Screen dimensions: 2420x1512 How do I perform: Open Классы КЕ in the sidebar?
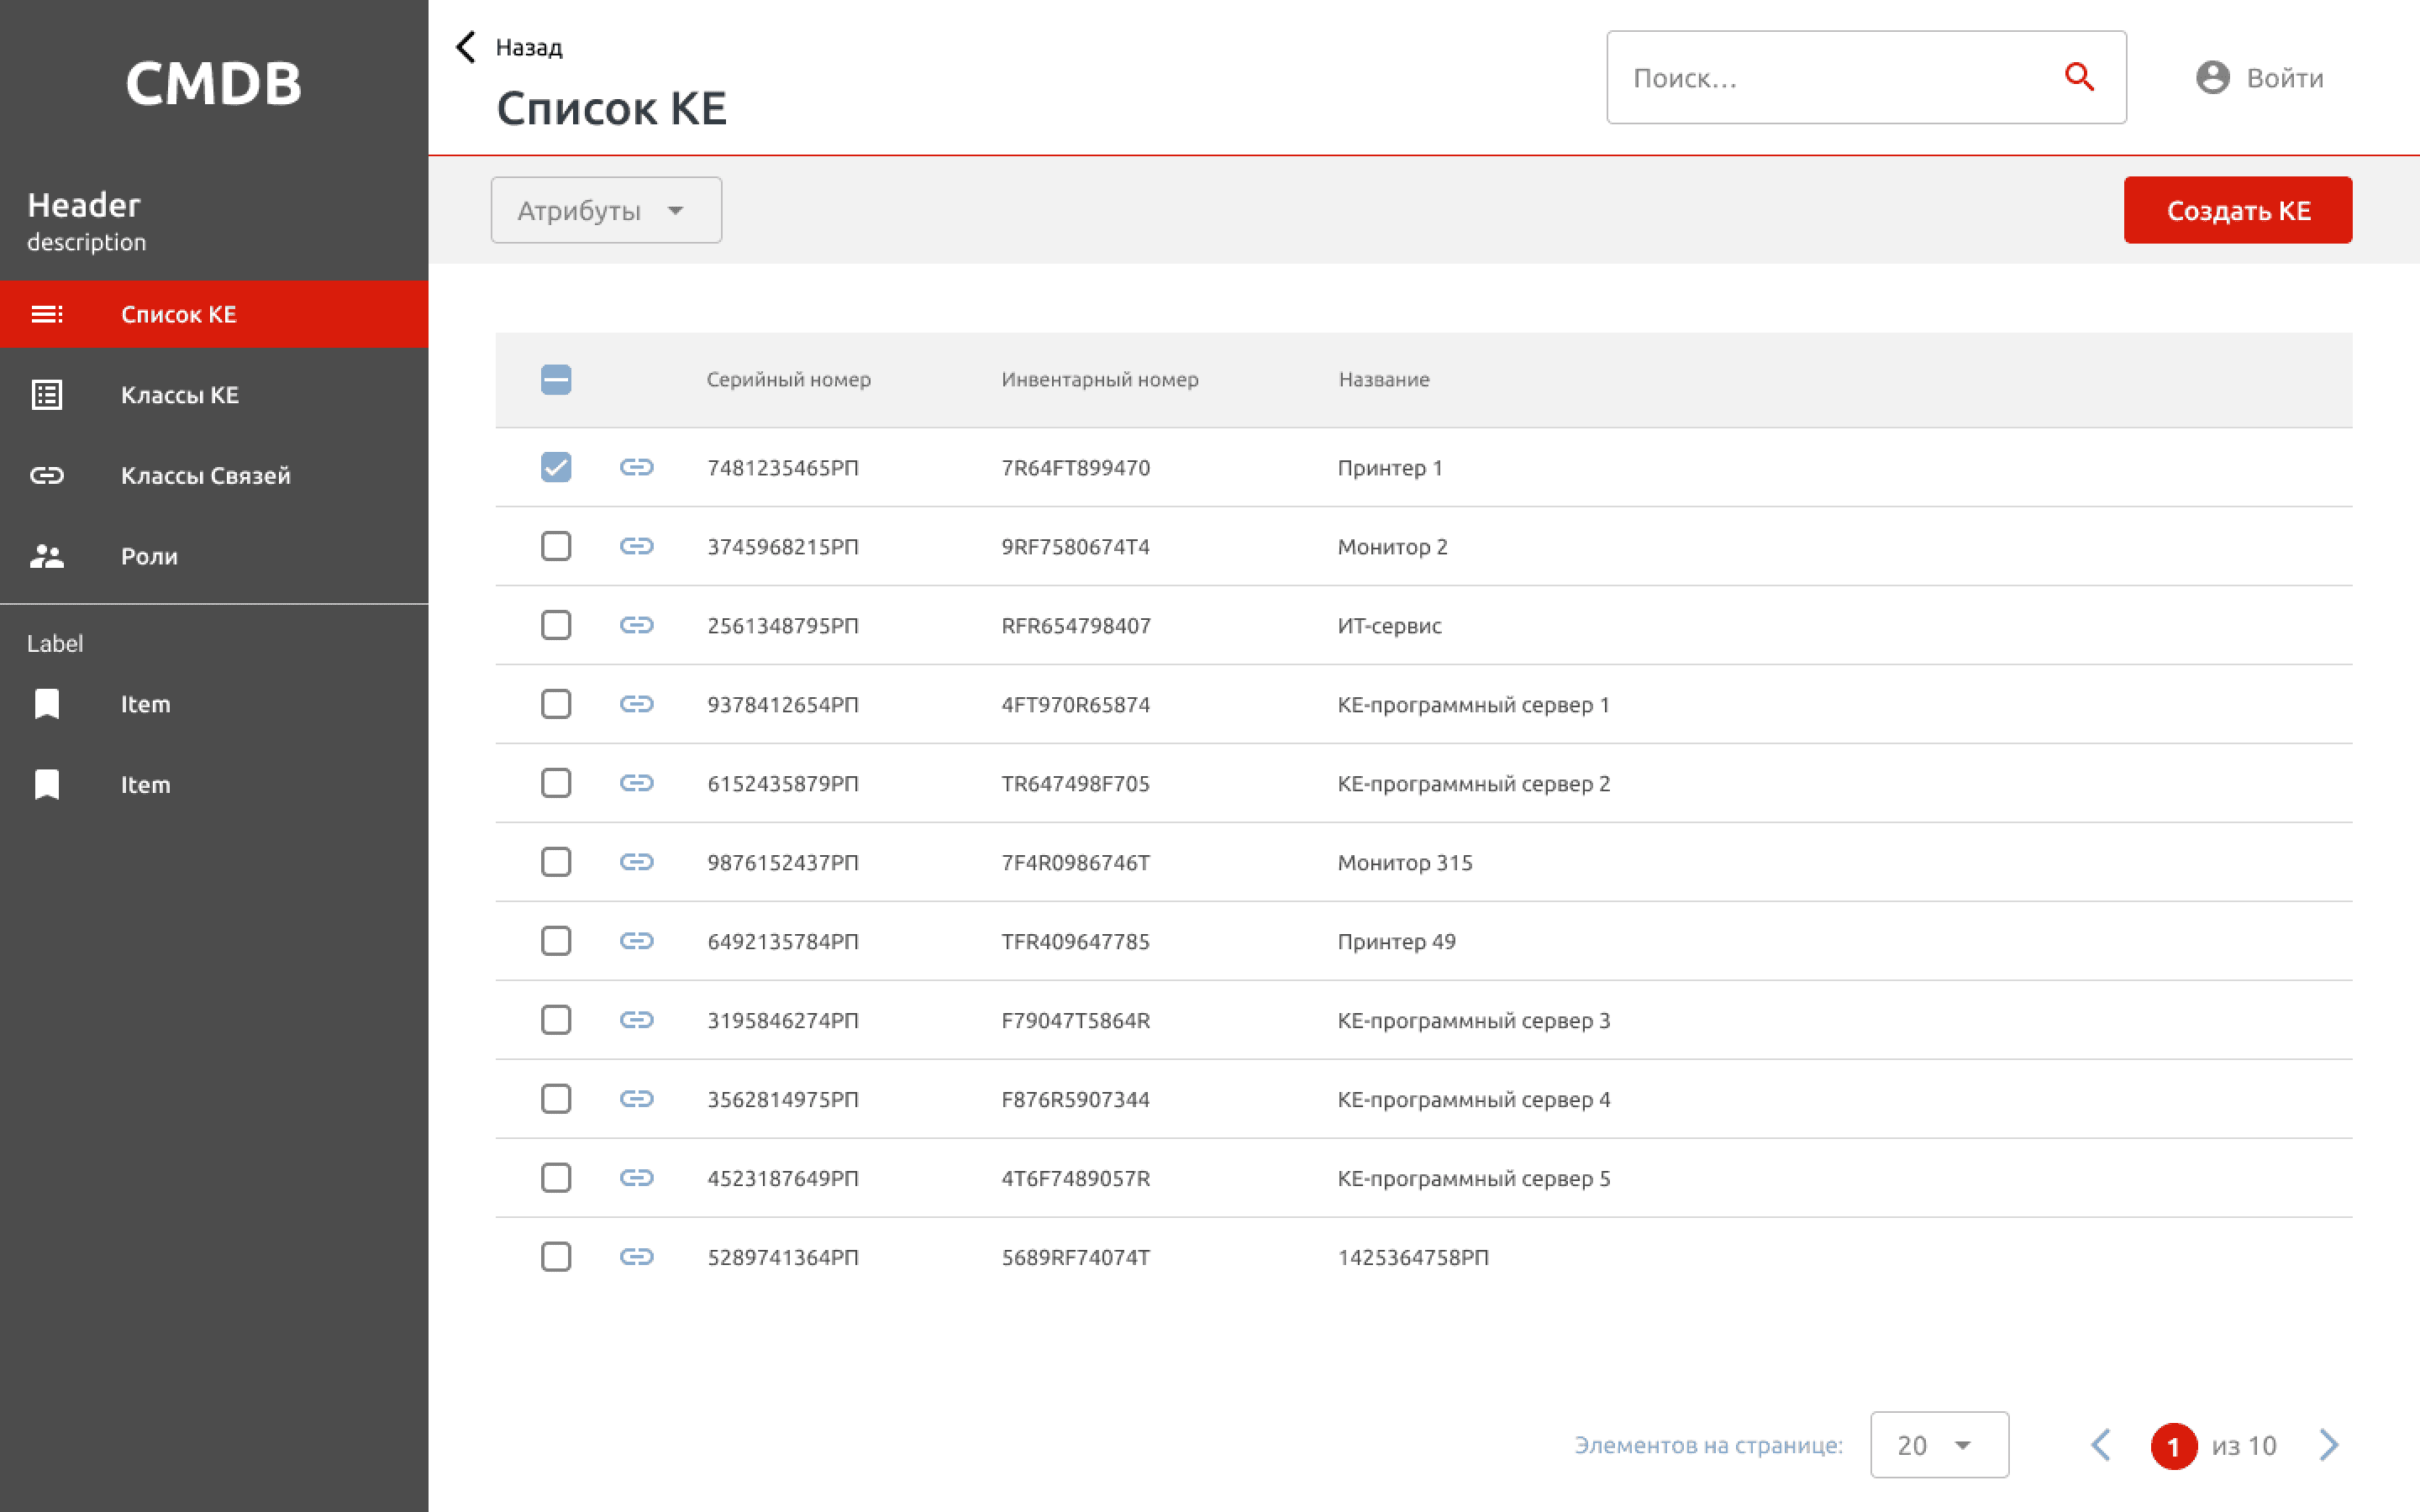click(214, 395)
